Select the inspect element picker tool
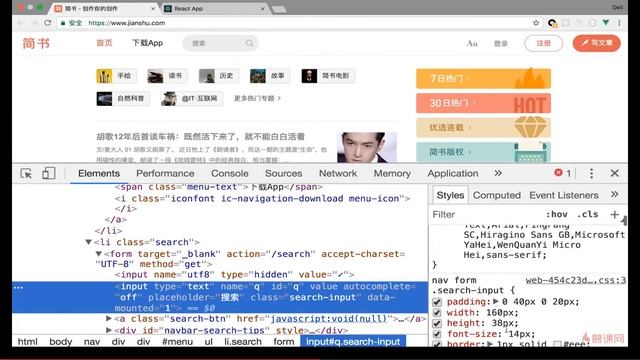Viewport: 640px width, 360px height. (26, 173)
